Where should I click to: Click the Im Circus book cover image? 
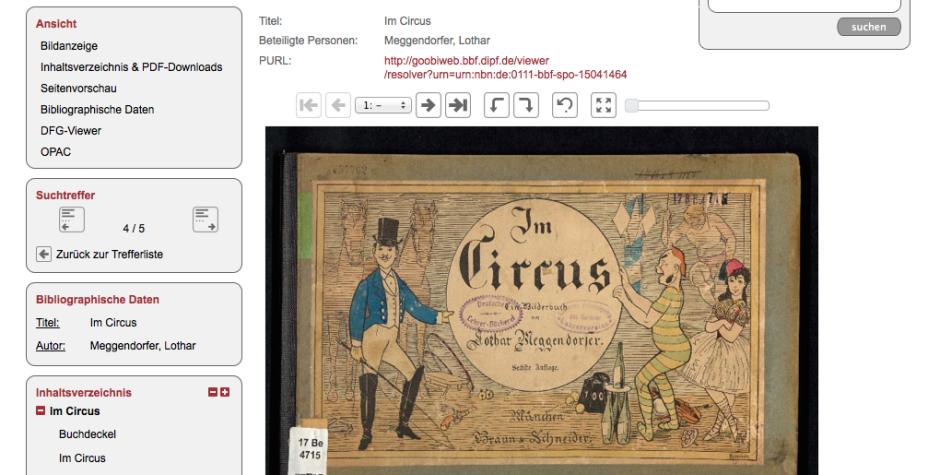pos(542,300)
